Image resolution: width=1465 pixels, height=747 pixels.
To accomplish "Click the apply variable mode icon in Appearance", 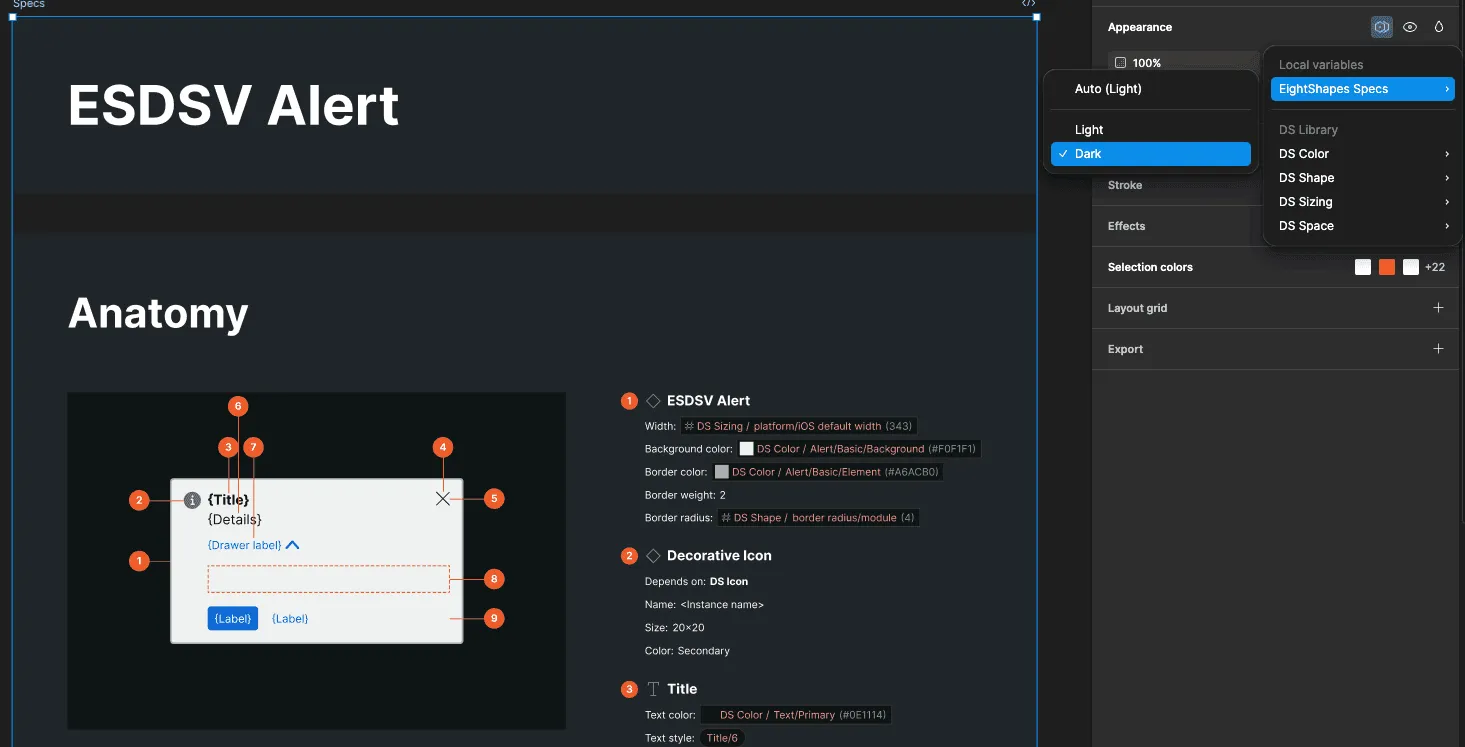I will coord(1381,27).
